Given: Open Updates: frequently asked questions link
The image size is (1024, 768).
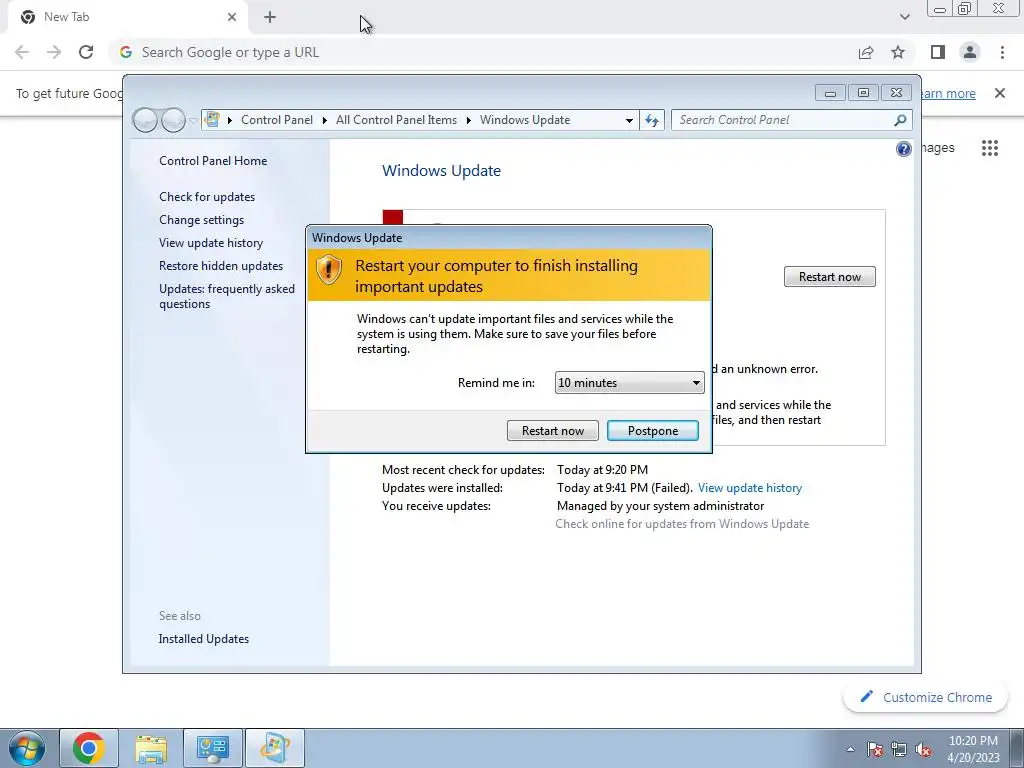Looking at the screenshot, I should click(227, 296).
